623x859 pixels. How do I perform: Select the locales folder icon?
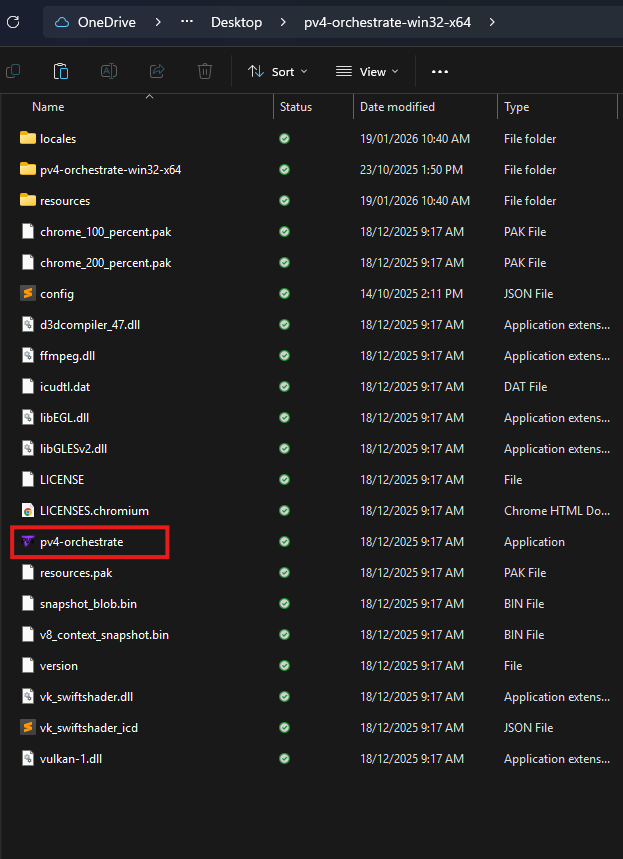27,139
